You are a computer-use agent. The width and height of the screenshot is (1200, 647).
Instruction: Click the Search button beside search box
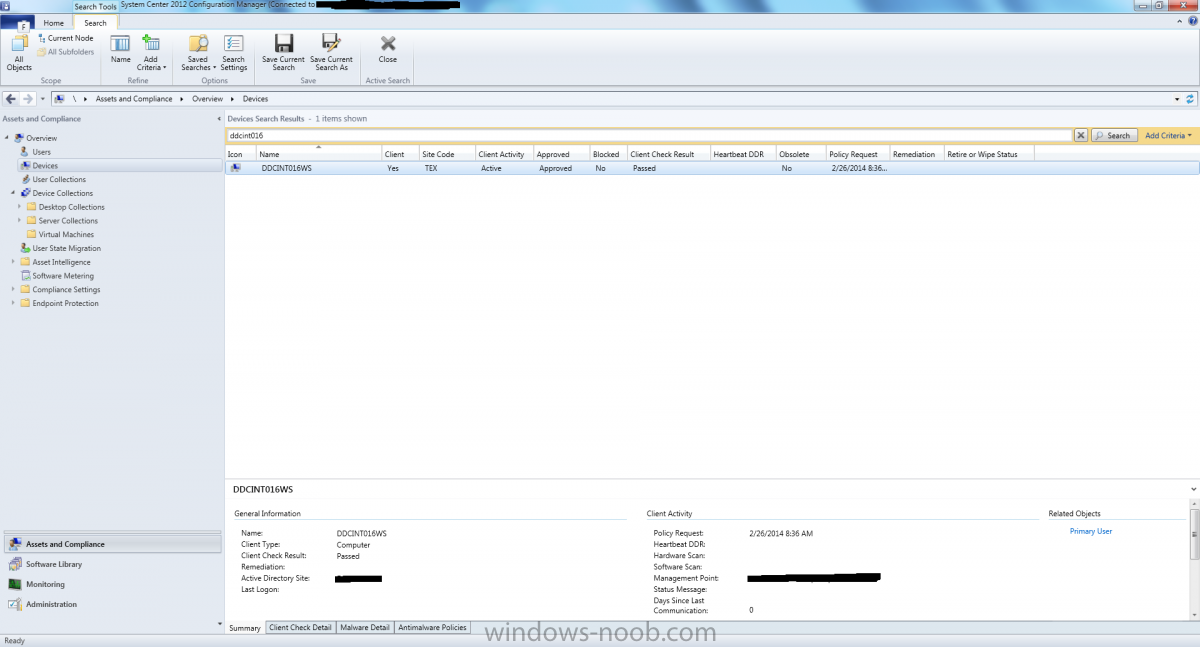pos(1113,135)
